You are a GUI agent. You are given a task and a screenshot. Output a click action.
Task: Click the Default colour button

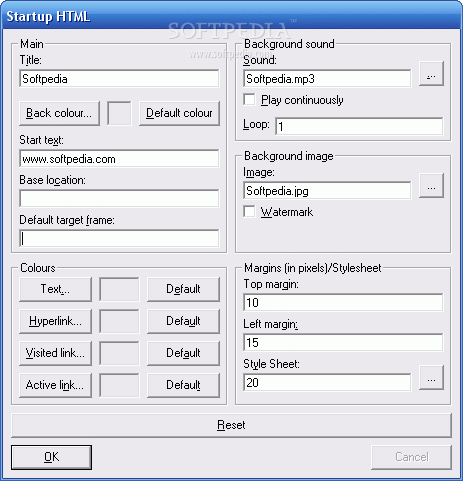(x=179, y=113)
